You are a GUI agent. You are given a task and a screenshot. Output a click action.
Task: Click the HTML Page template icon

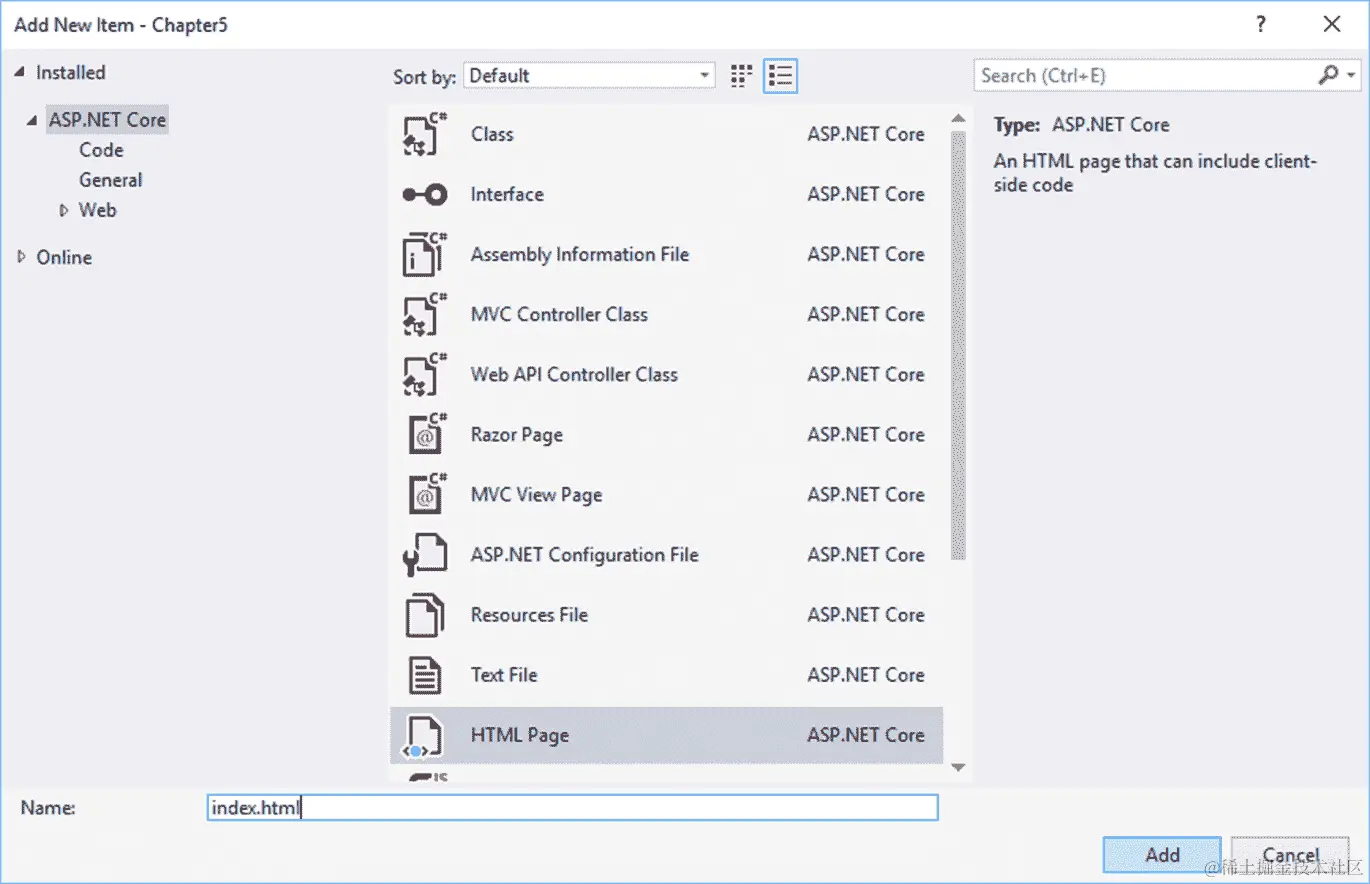click(424, 736)
